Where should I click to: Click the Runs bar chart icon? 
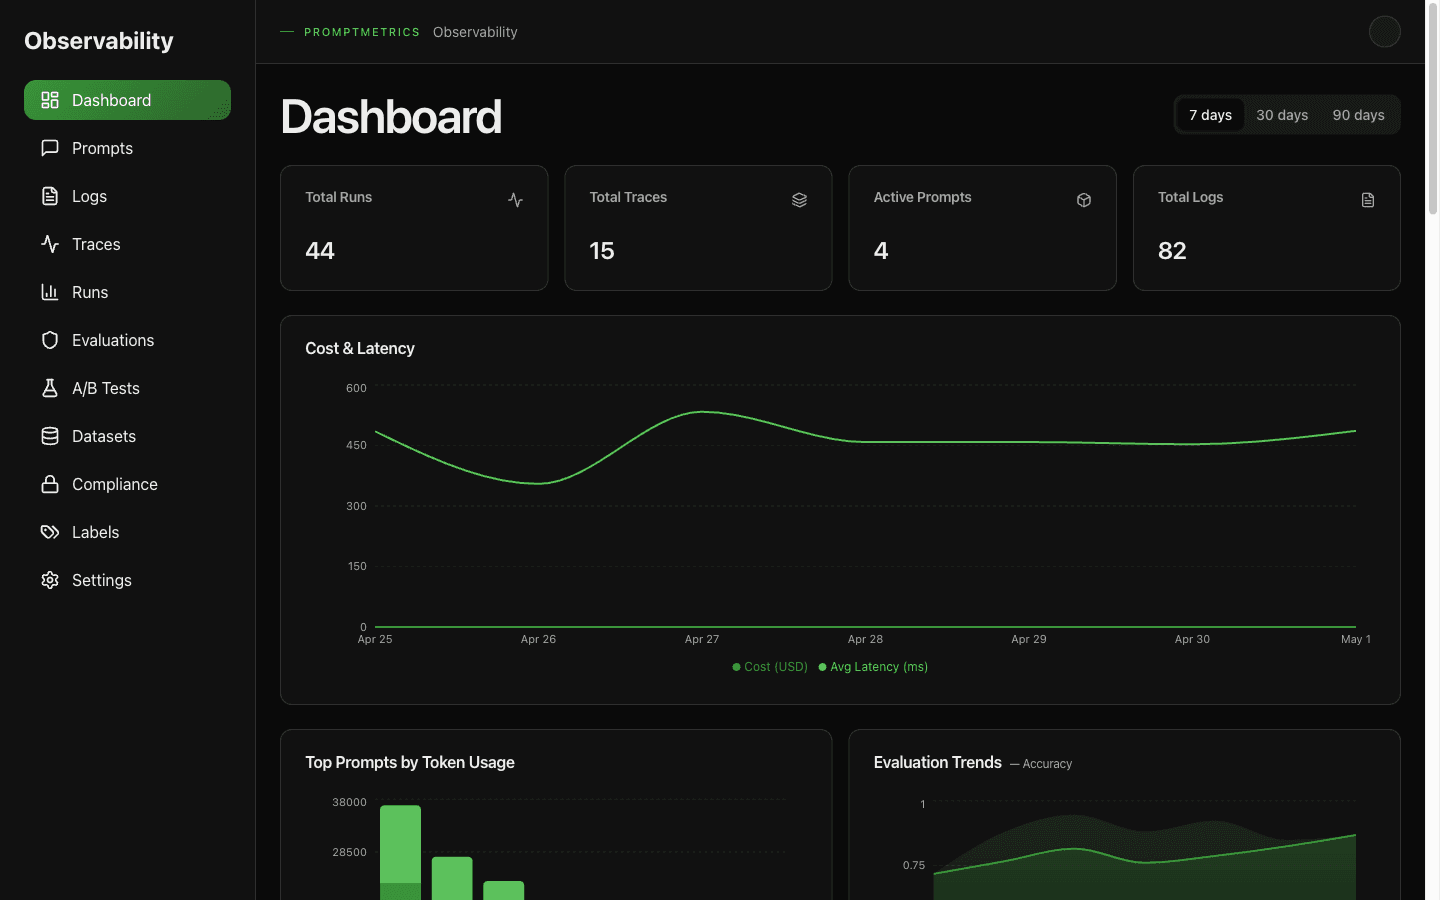[x=50, y=292]
